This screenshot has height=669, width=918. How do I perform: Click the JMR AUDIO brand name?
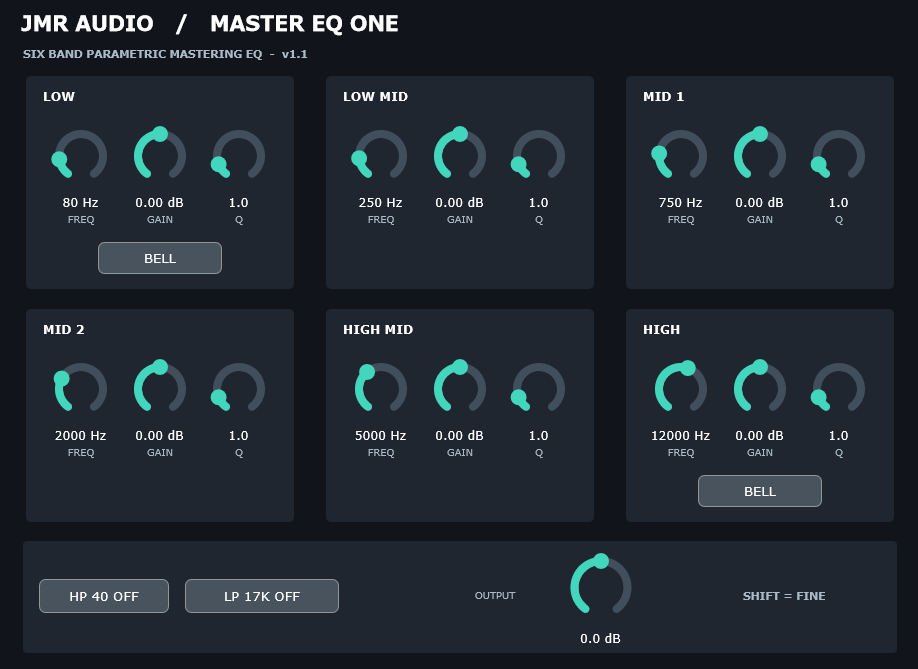pos(87,24)
